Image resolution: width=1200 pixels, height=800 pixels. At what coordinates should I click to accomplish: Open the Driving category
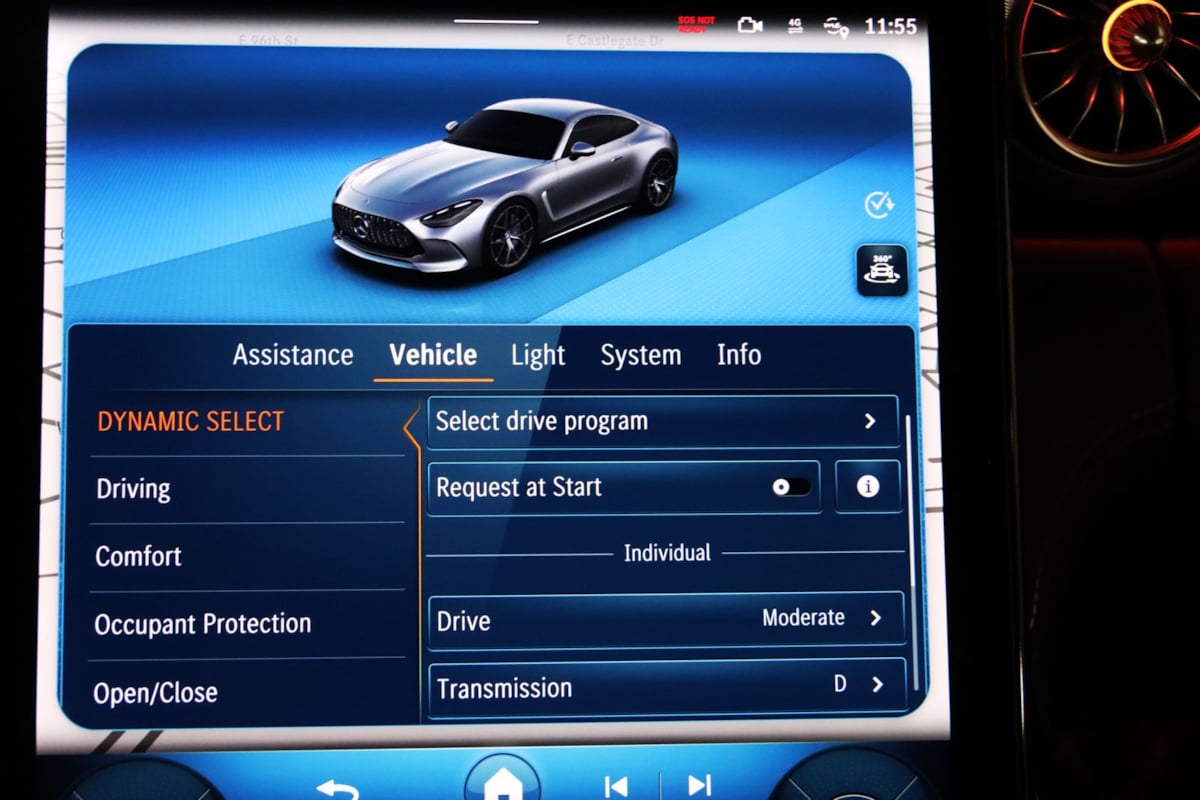point(247,489)
